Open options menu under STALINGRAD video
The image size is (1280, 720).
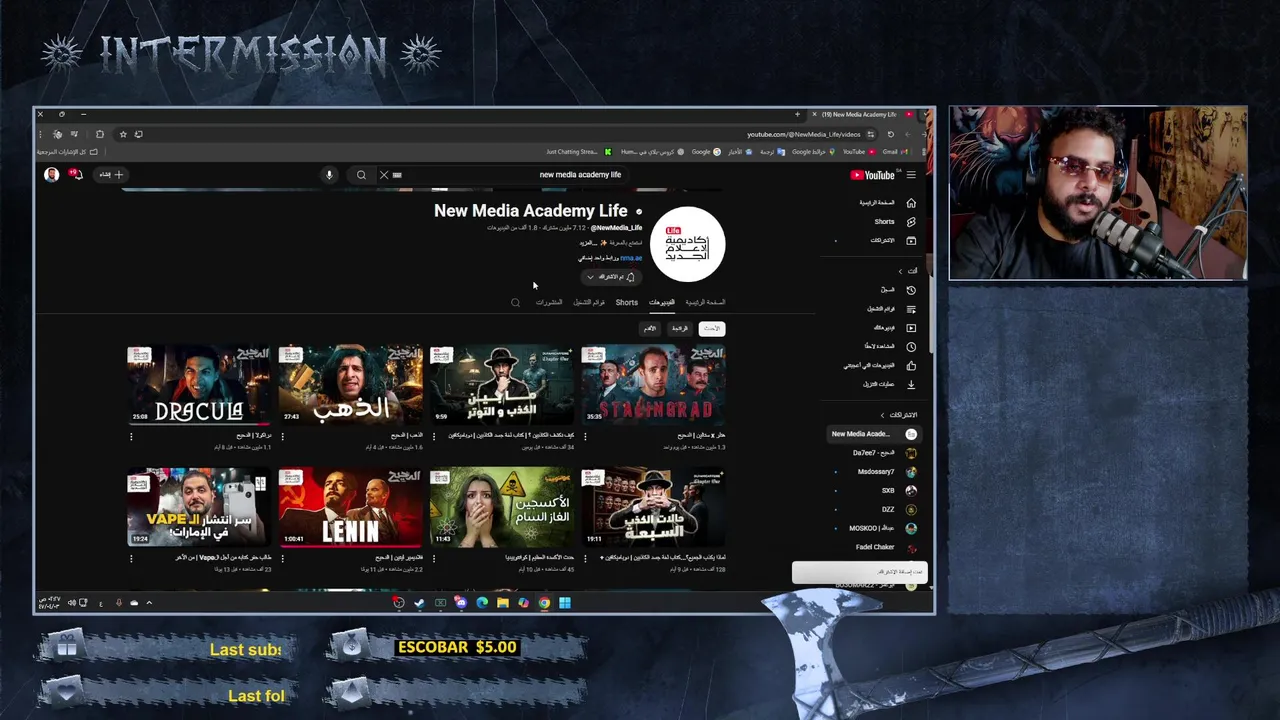pyautogui.click(x=585, y=436)
